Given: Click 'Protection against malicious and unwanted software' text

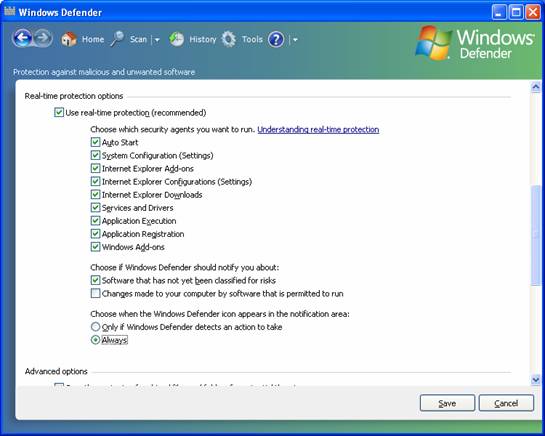Looking at the screenshot, I should coord(104,72).
